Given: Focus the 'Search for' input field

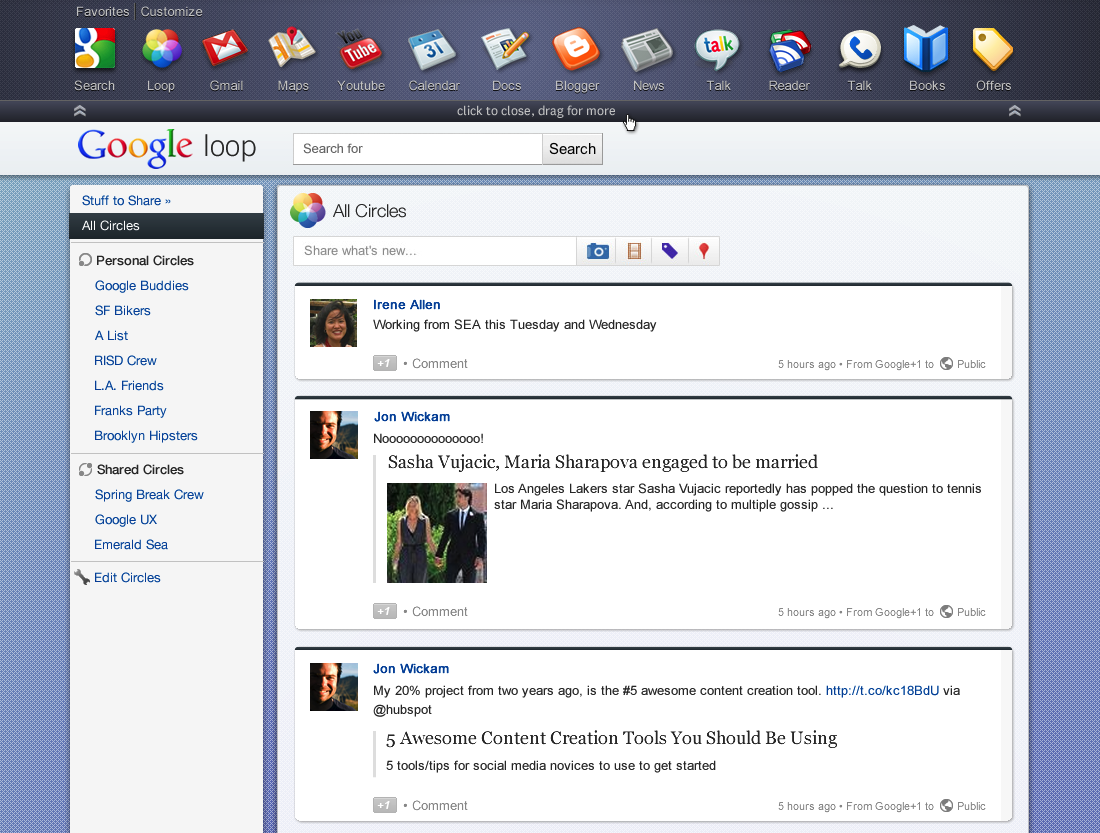Looking at the screenshot, I should click(x=417, y=149).
